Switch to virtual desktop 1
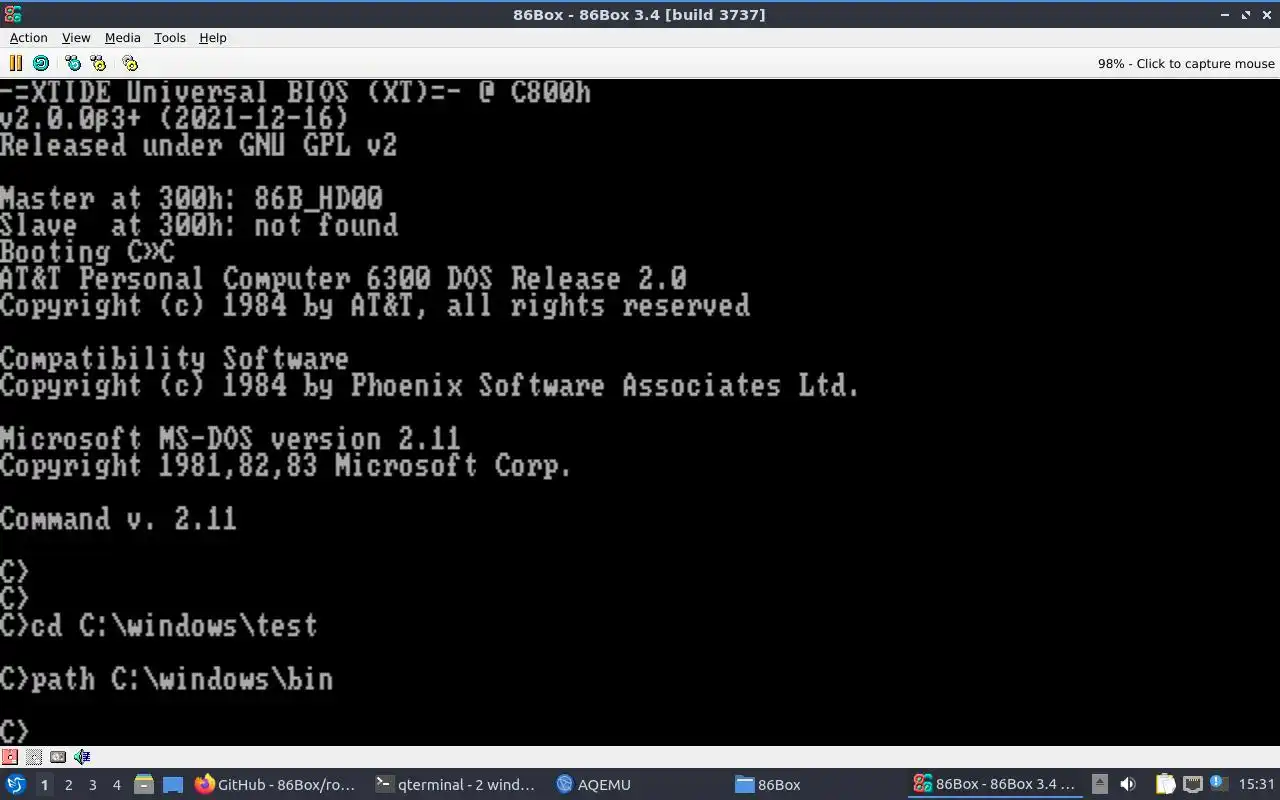This screenshot has height=800, width=1280. 44,785
